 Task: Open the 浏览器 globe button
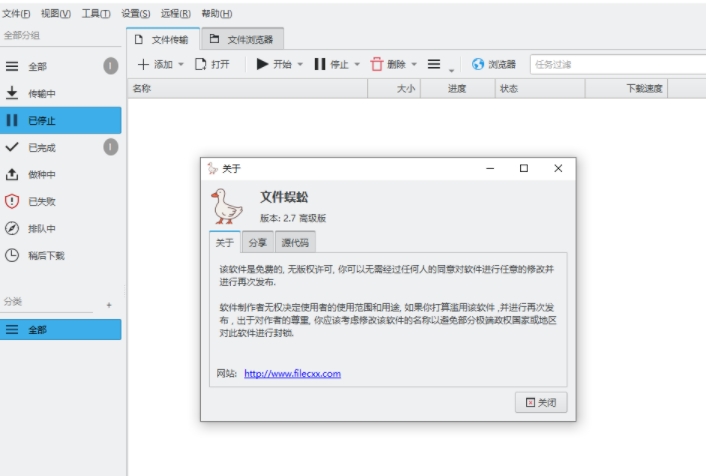[x=494, y=64]
